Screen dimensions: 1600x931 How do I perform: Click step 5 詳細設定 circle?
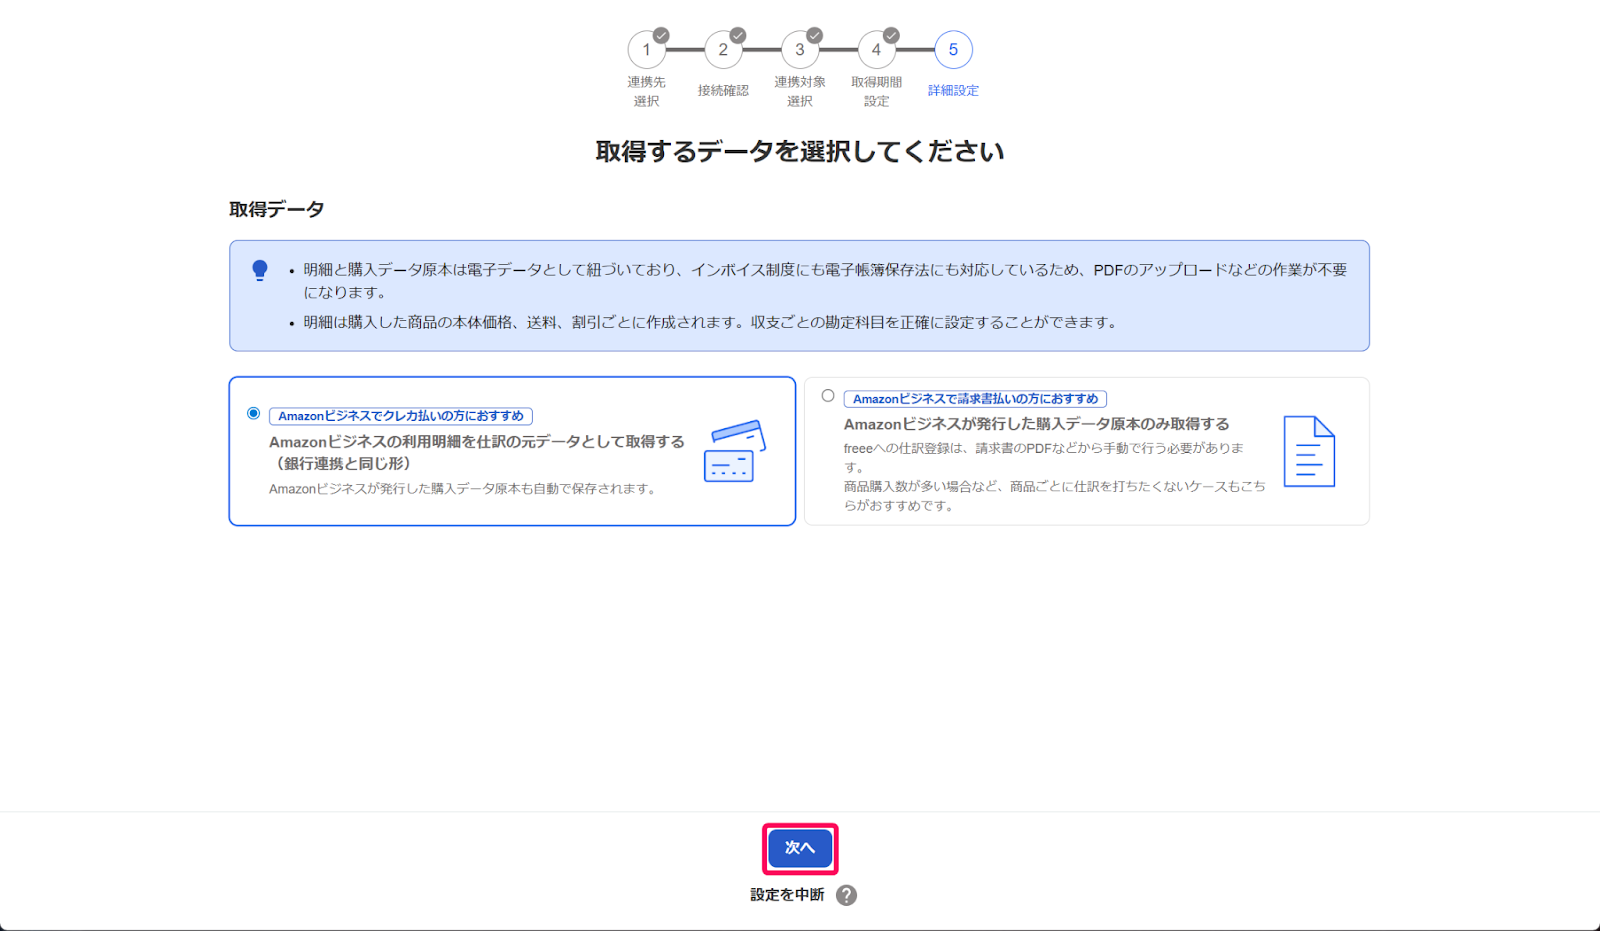[x=953, y=50]
